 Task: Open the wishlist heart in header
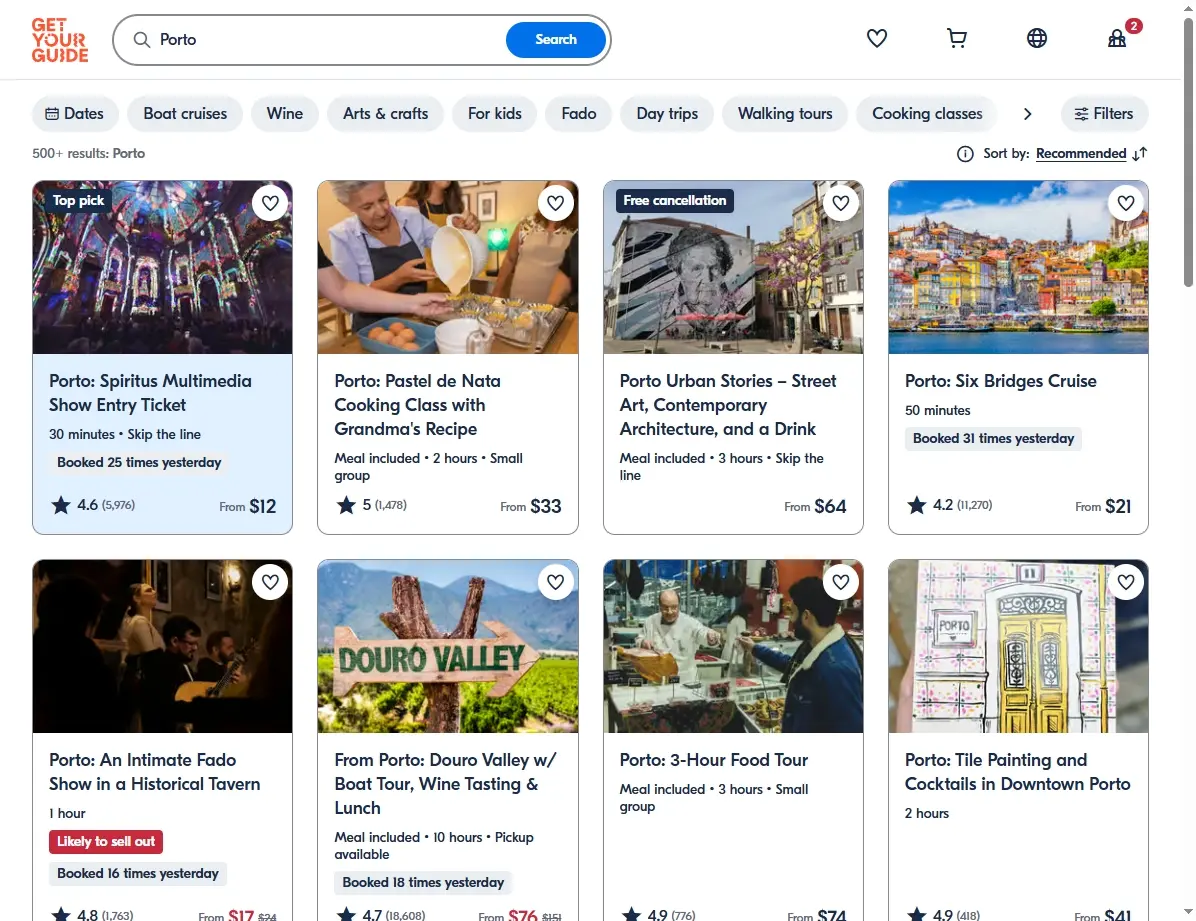(x=876, y=38)
